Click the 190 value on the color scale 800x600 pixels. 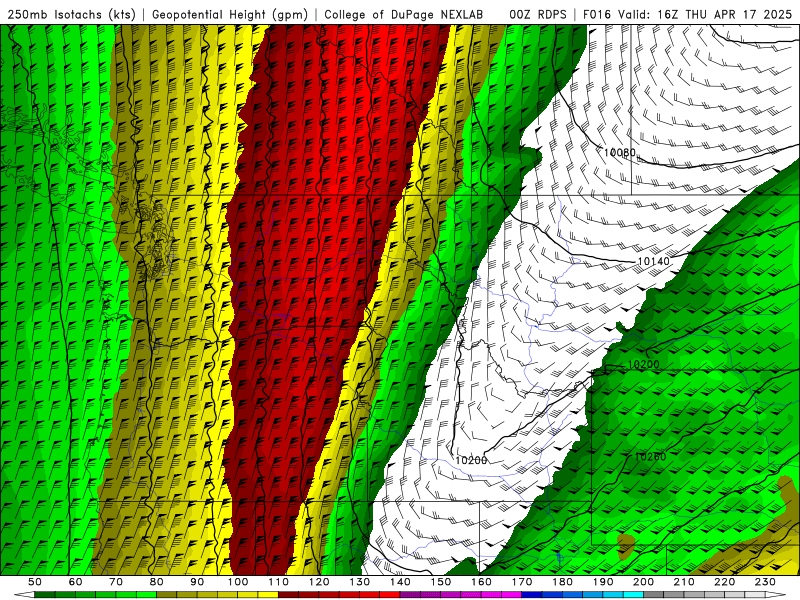tap(604, 582)
